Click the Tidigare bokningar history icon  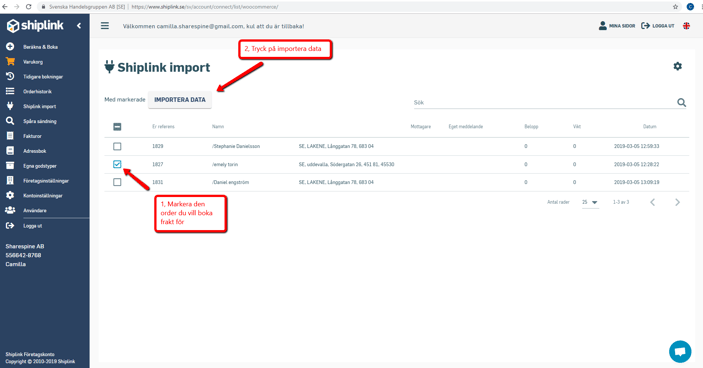click(10, 77)
